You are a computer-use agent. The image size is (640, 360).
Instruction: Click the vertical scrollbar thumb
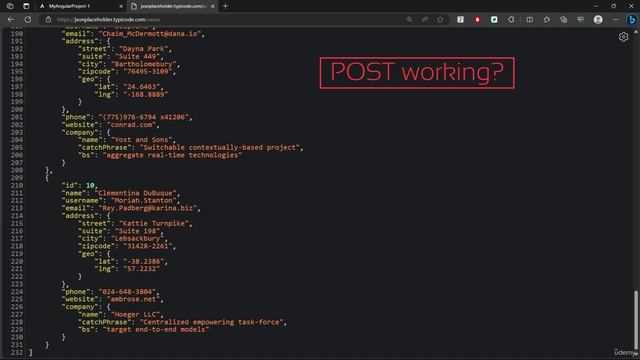[x=636, y=319]
